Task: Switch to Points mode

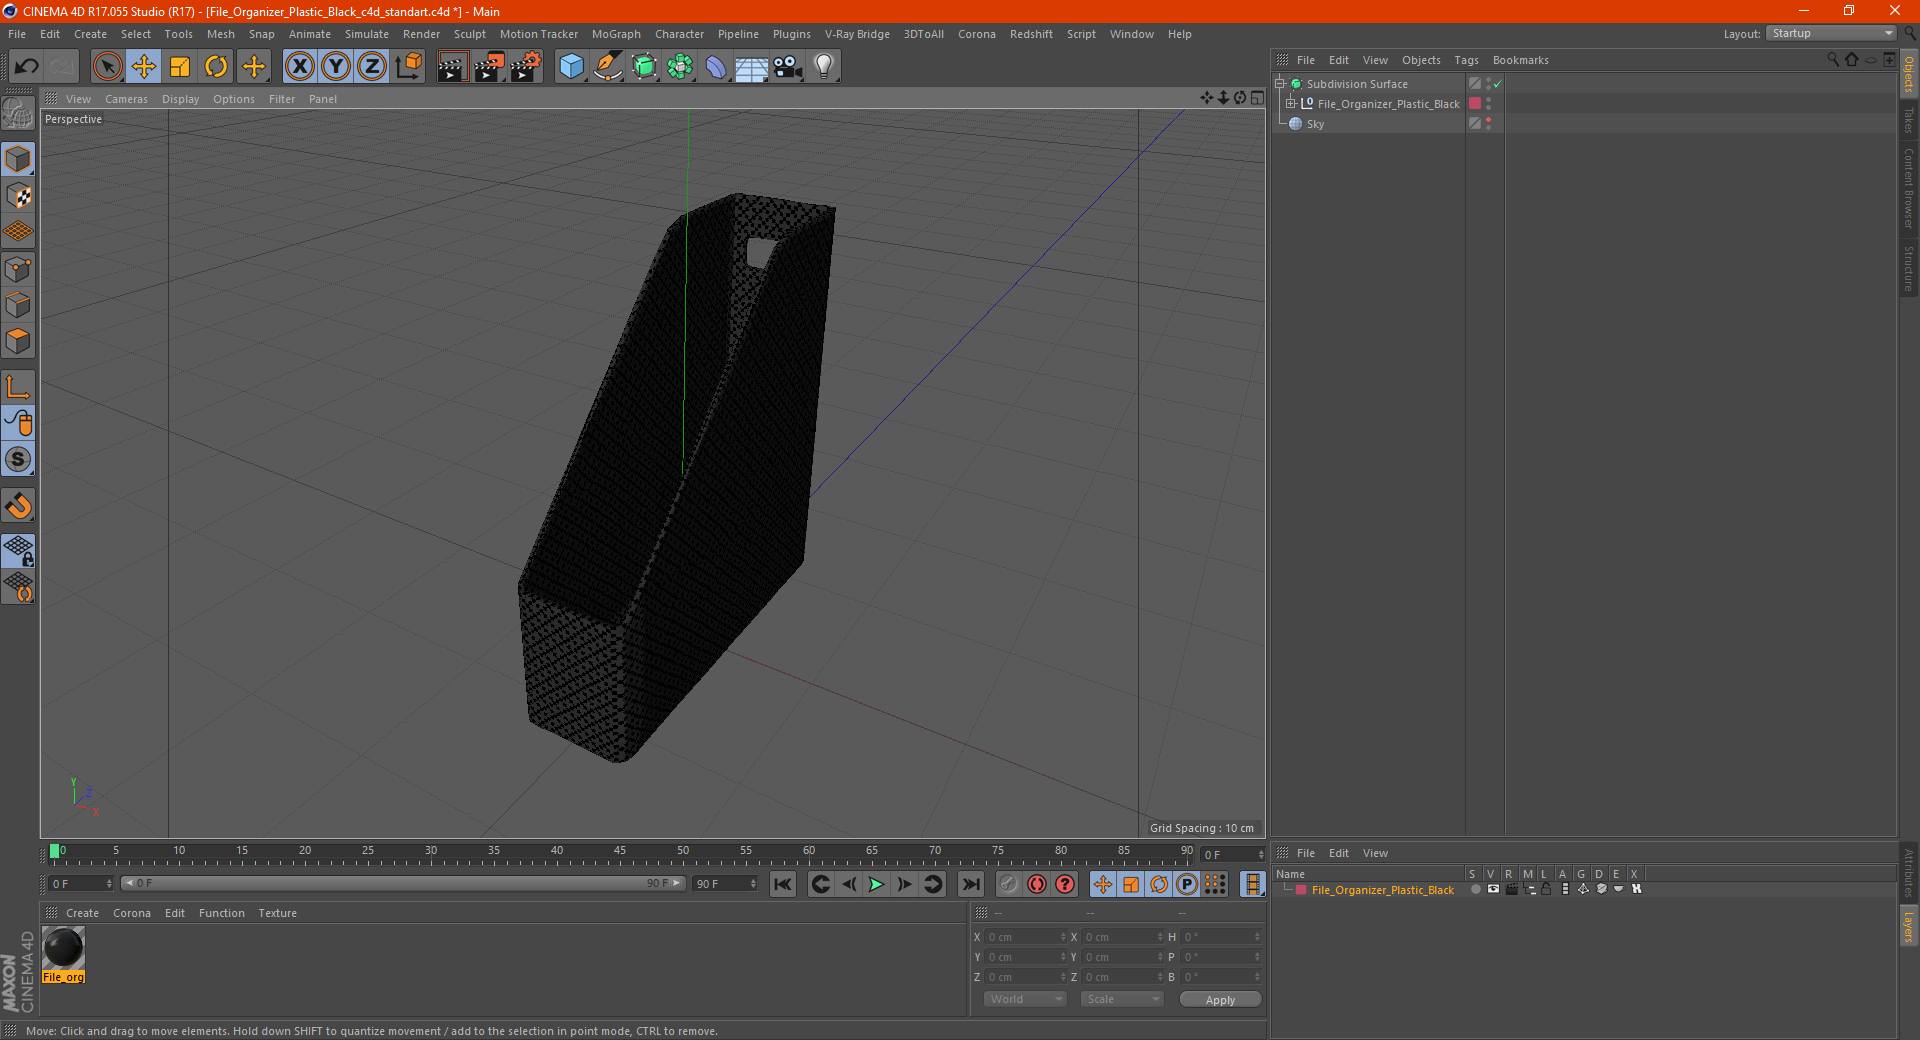Action: click(x=19, y=269)
